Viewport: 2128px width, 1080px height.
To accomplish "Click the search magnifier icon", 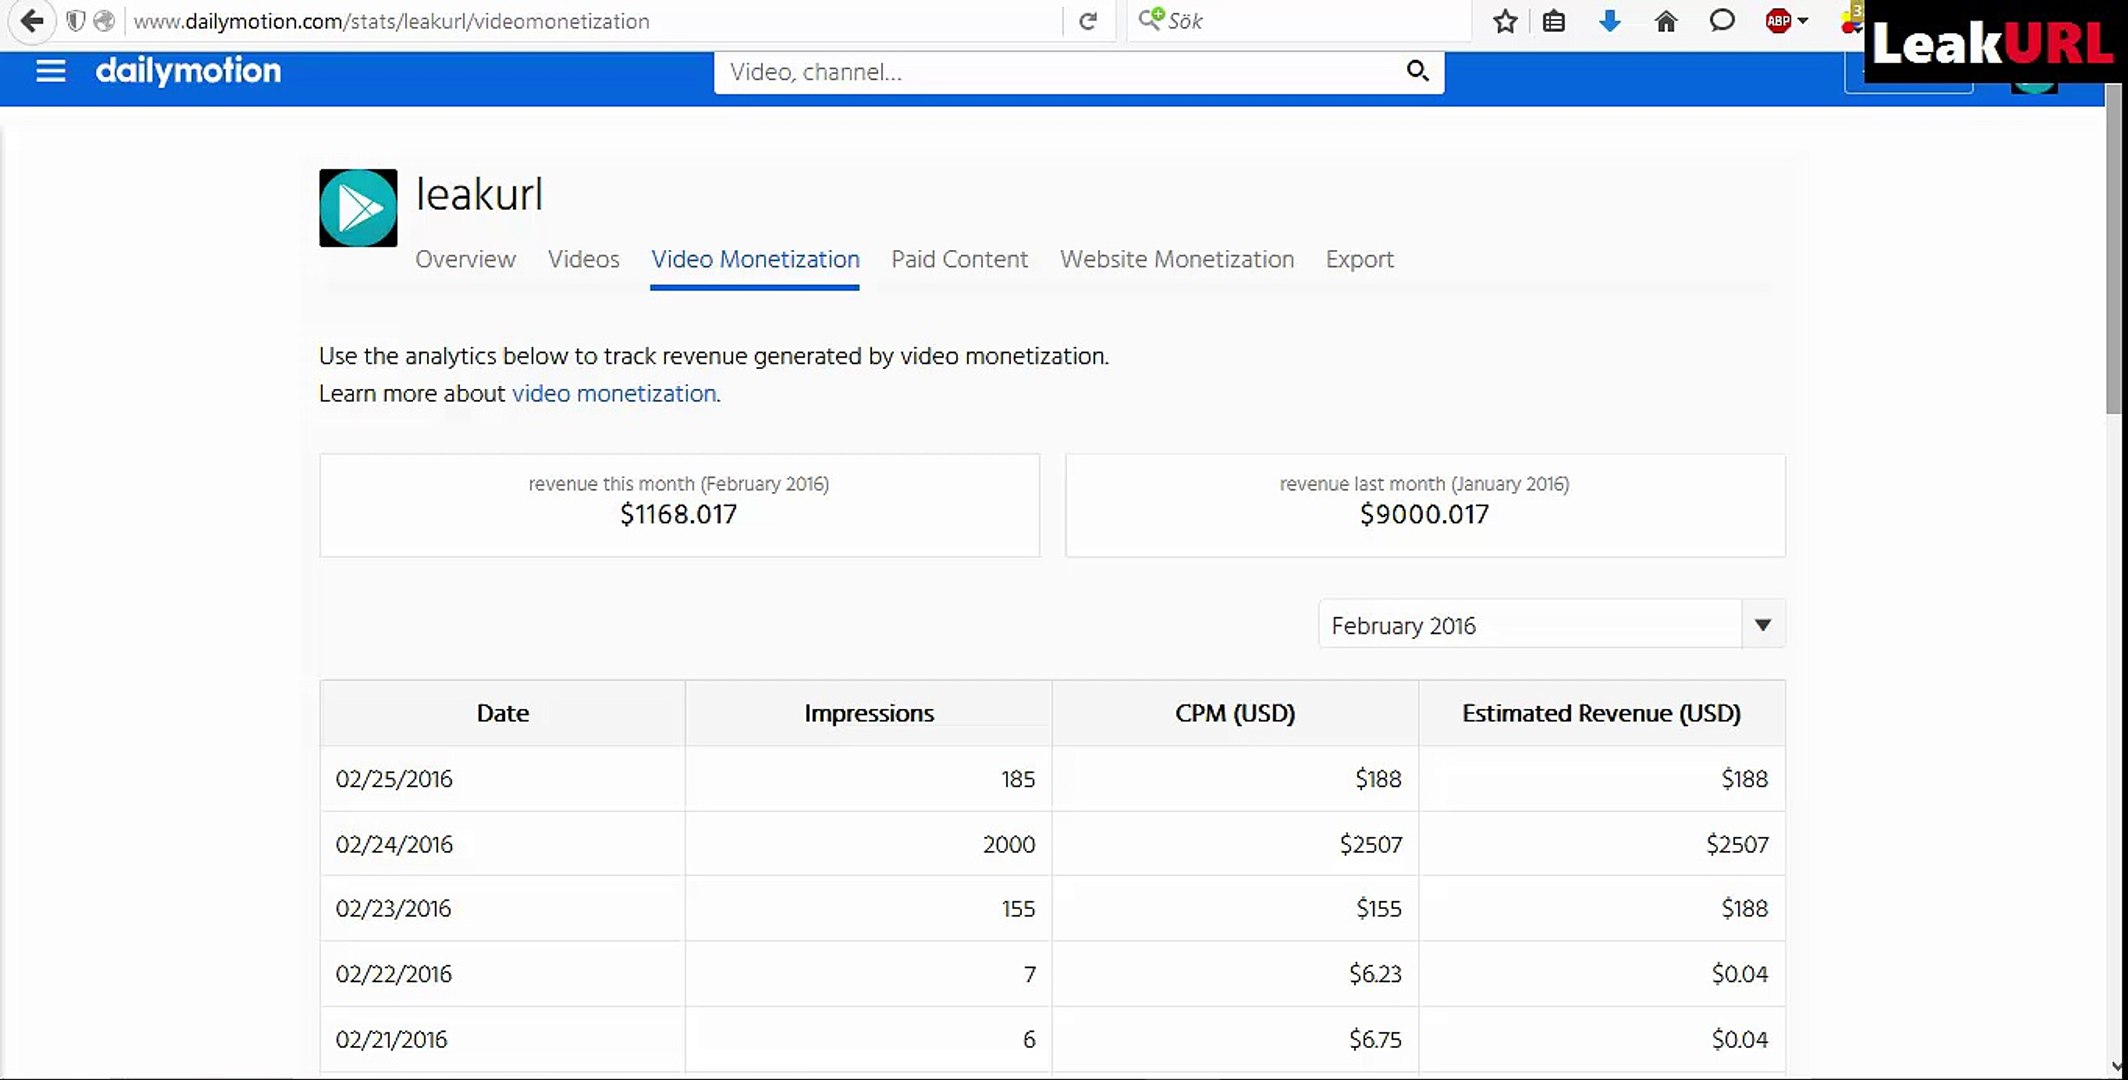I will click(x=1417, y=71).
